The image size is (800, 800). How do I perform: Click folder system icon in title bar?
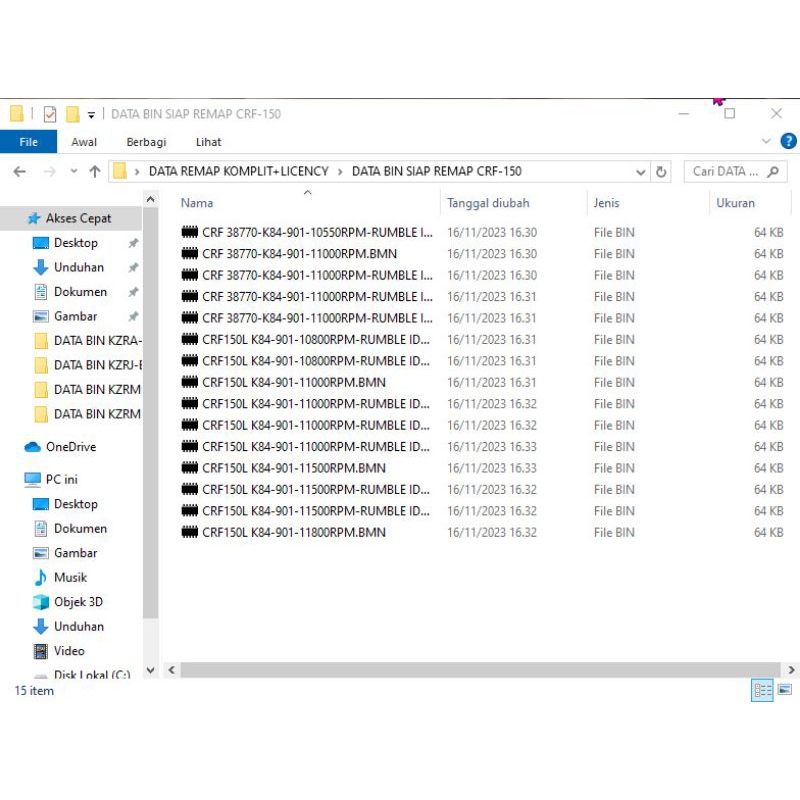tap(17, 114)
